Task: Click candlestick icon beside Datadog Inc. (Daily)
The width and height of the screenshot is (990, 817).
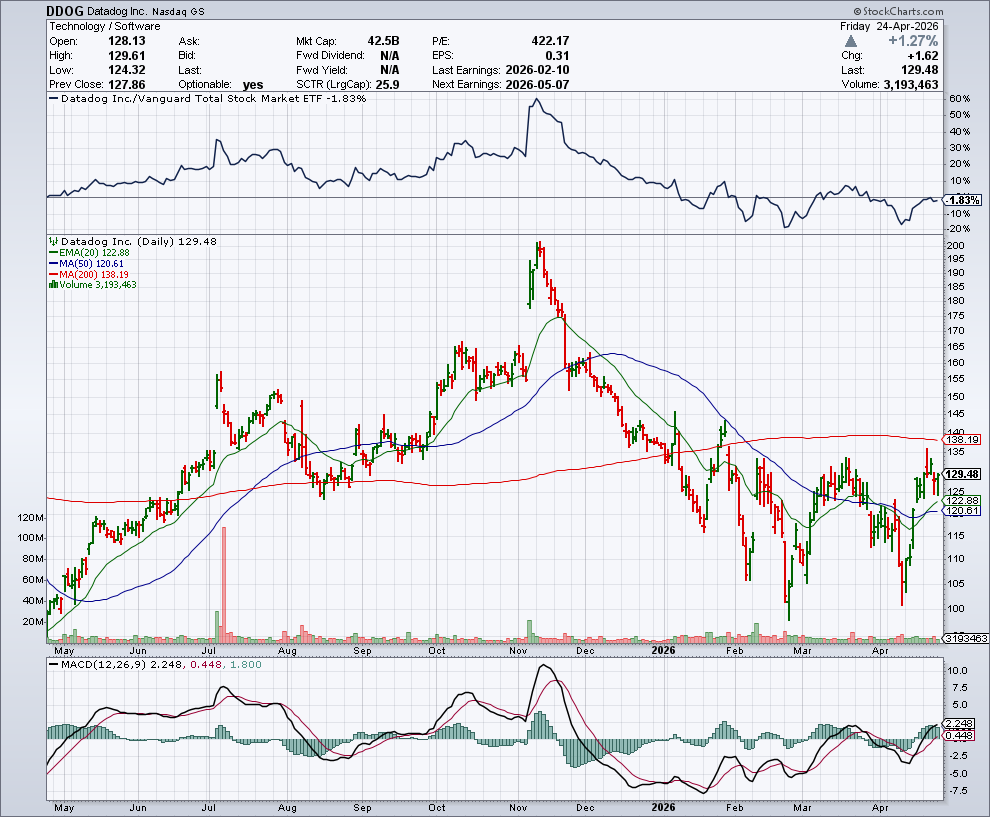Action: [x=54, y=241]
